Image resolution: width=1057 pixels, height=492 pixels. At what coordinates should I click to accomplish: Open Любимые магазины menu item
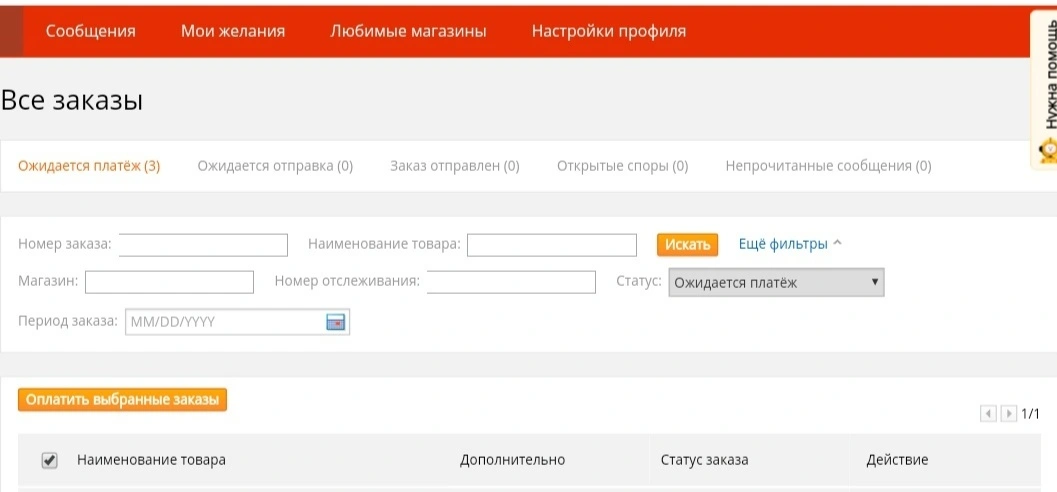coord(408,31)
